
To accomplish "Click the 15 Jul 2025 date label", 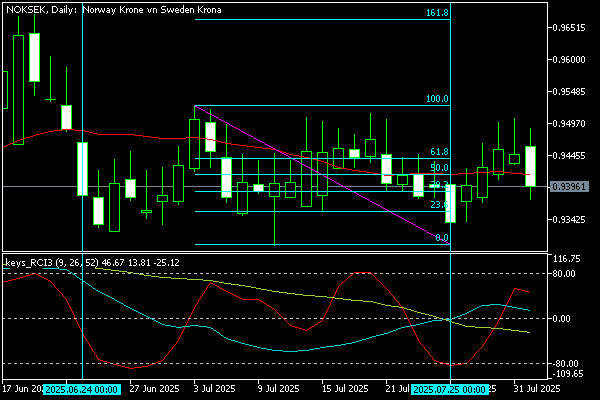I will (x=345, y=389).
